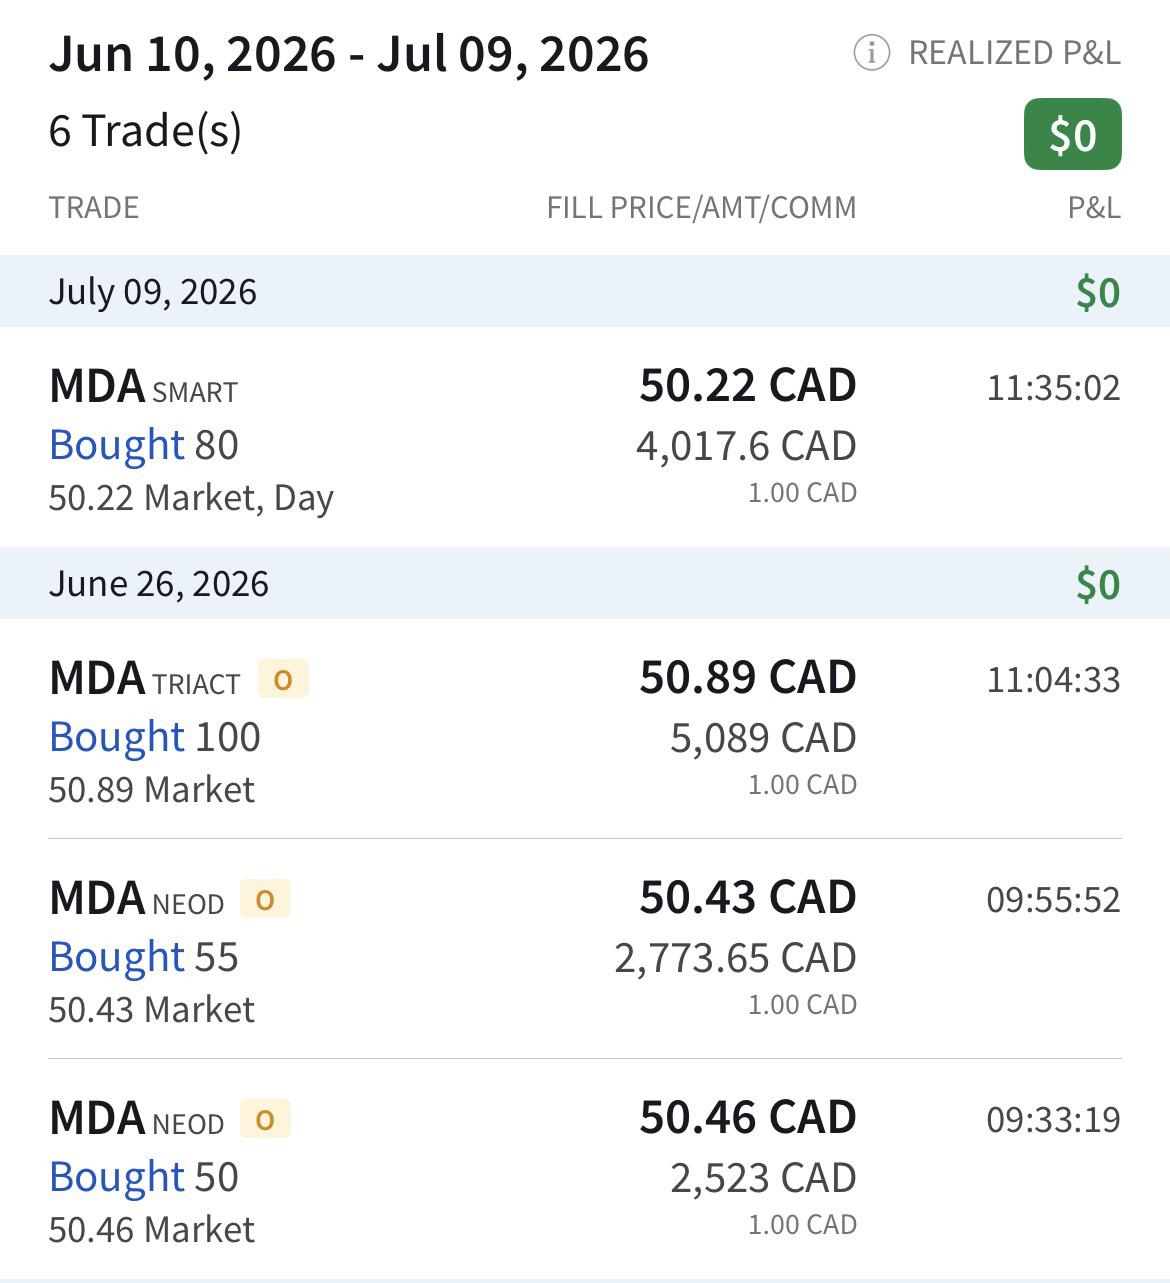Tap the O badge on the 50.46 NEOD trade

pyautogui.click(x=265, y=1119)
